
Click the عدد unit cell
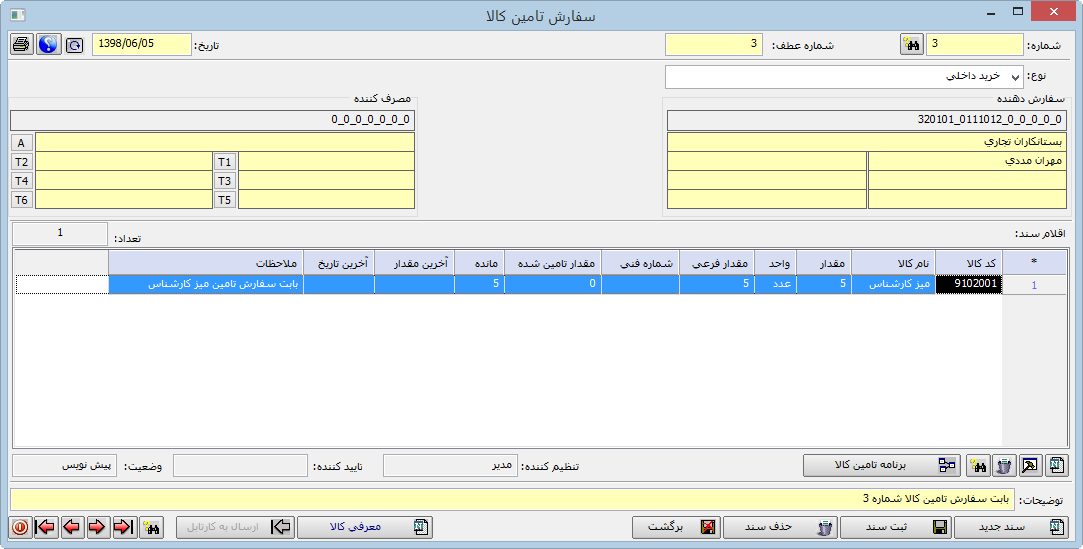[776, 284]
